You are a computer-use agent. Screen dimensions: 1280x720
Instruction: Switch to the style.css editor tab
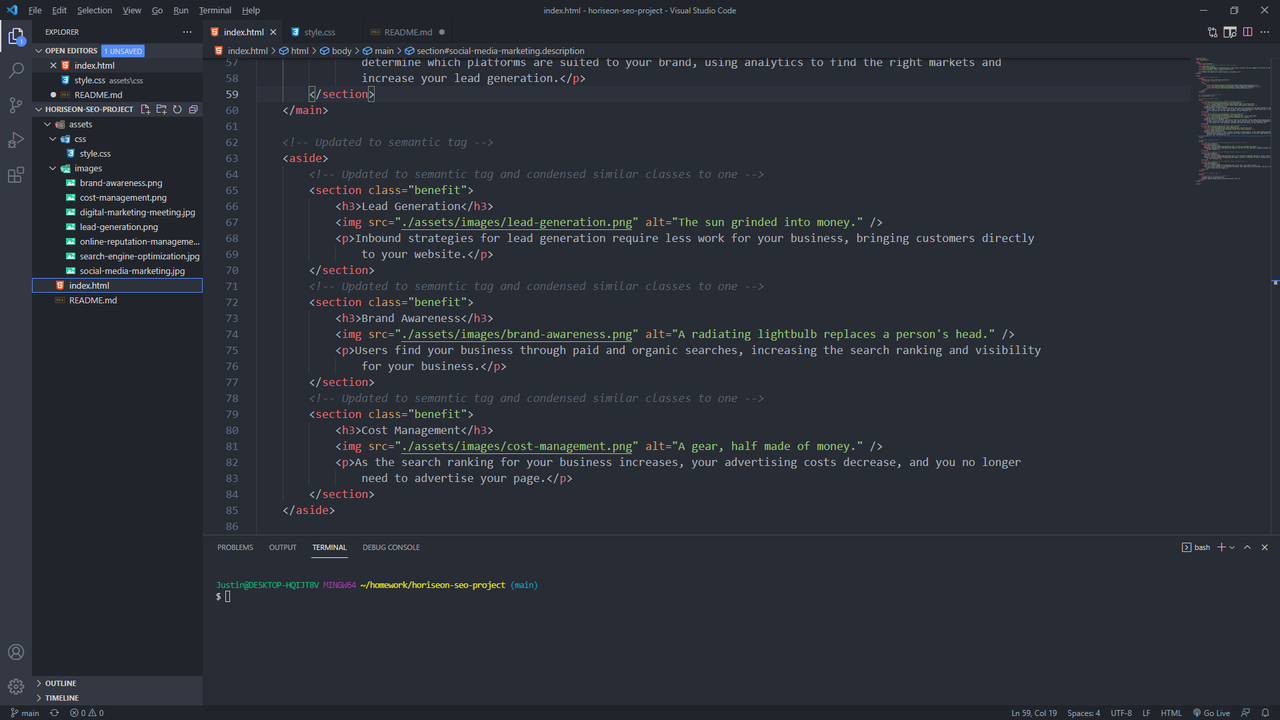click(320, 32)
